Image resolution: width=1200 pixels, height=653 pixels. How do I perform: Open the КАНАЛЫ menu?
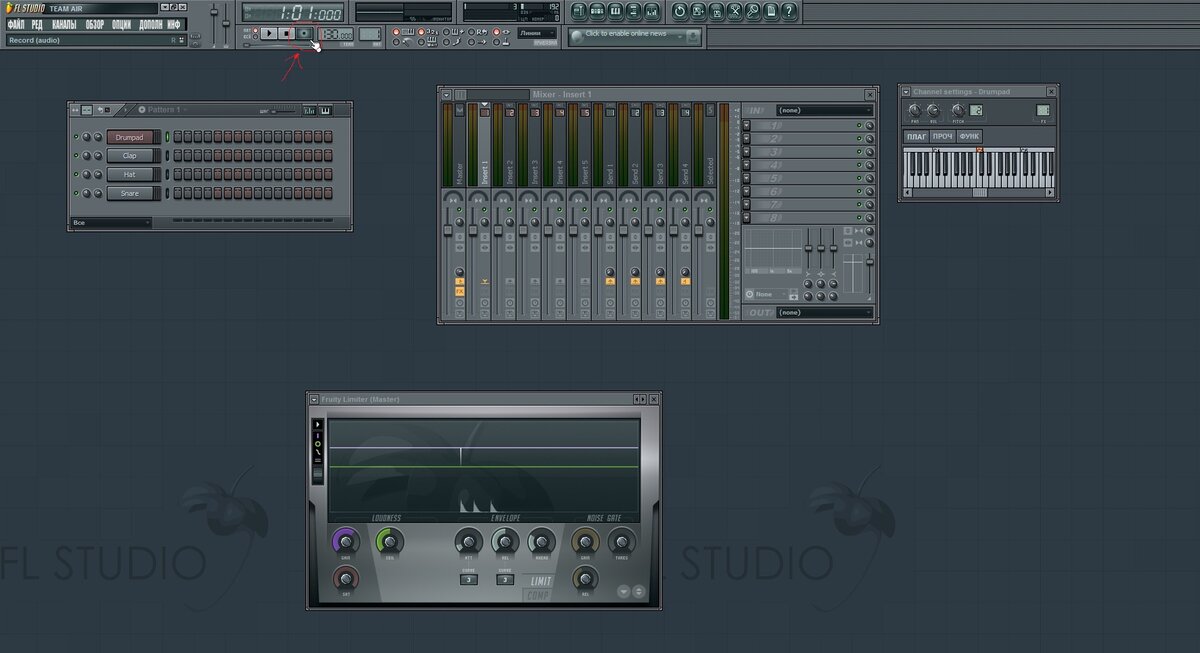64,24
